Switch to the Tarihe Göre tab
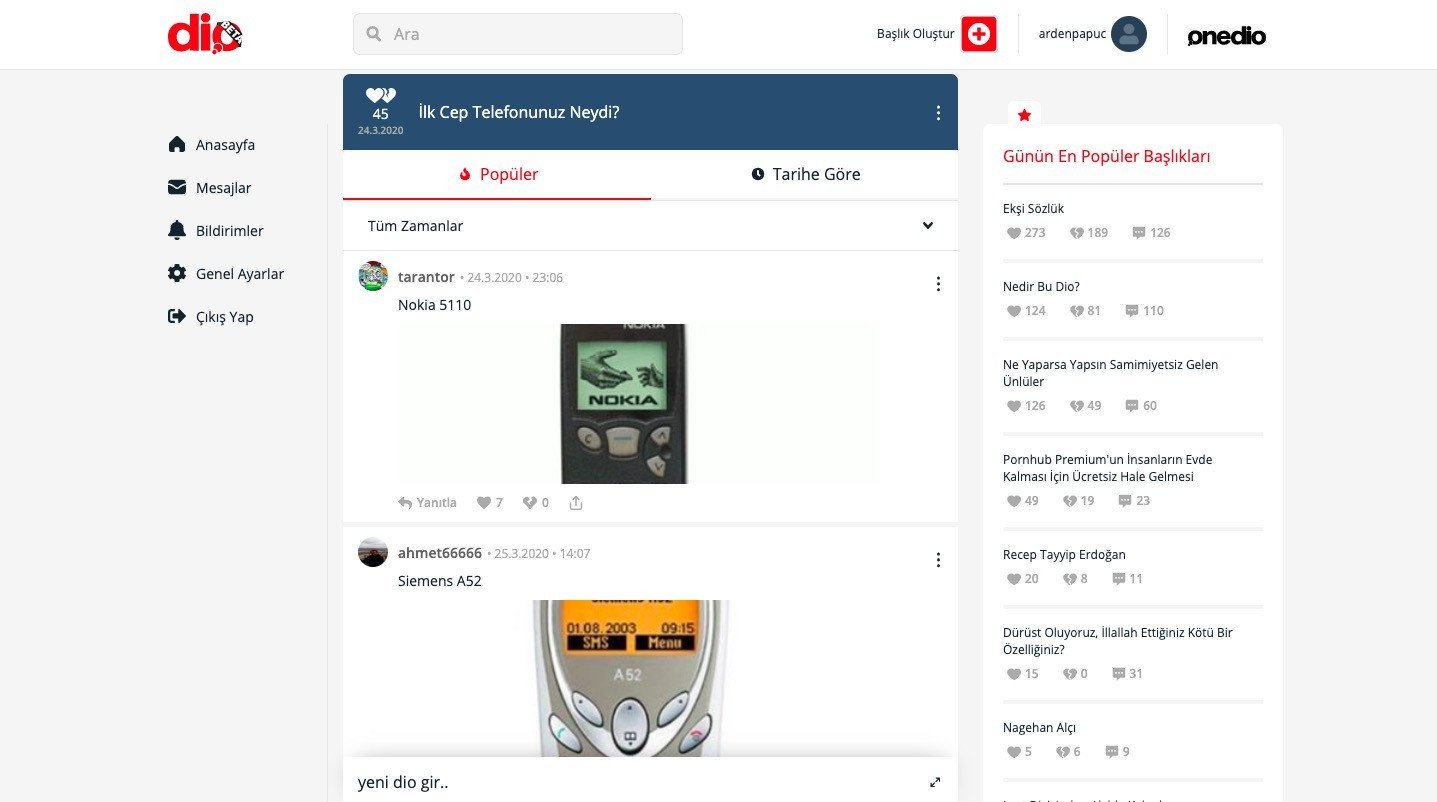1437x802 pixels. coord(805,174)
